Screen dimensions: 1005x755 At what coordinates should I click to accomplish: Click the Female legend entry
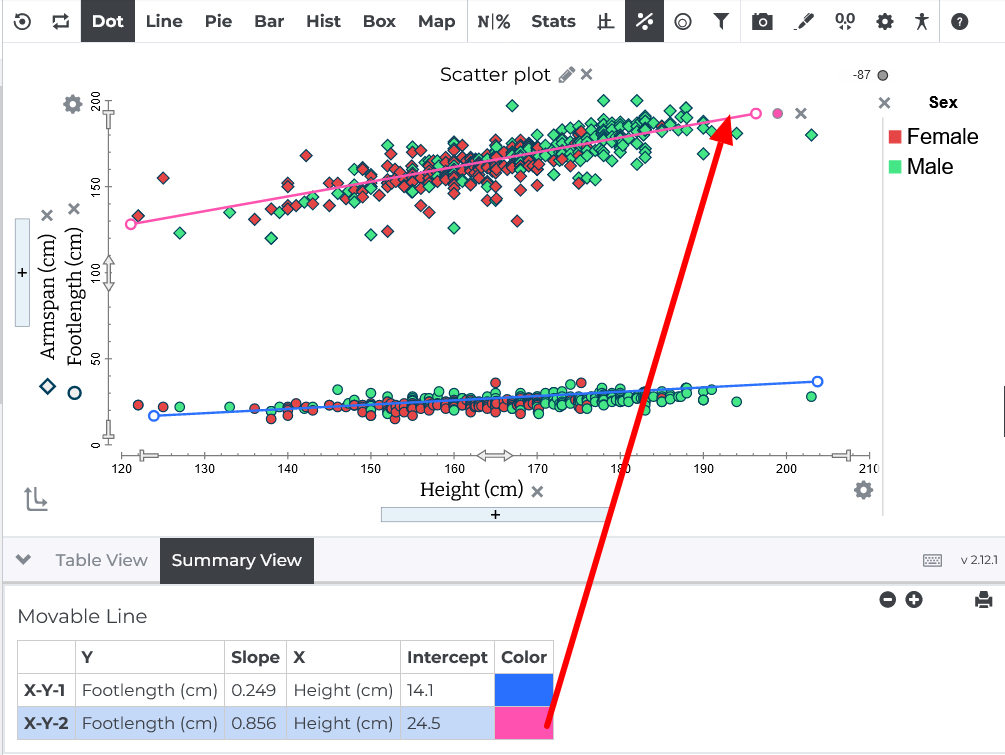tap(933, 137)
